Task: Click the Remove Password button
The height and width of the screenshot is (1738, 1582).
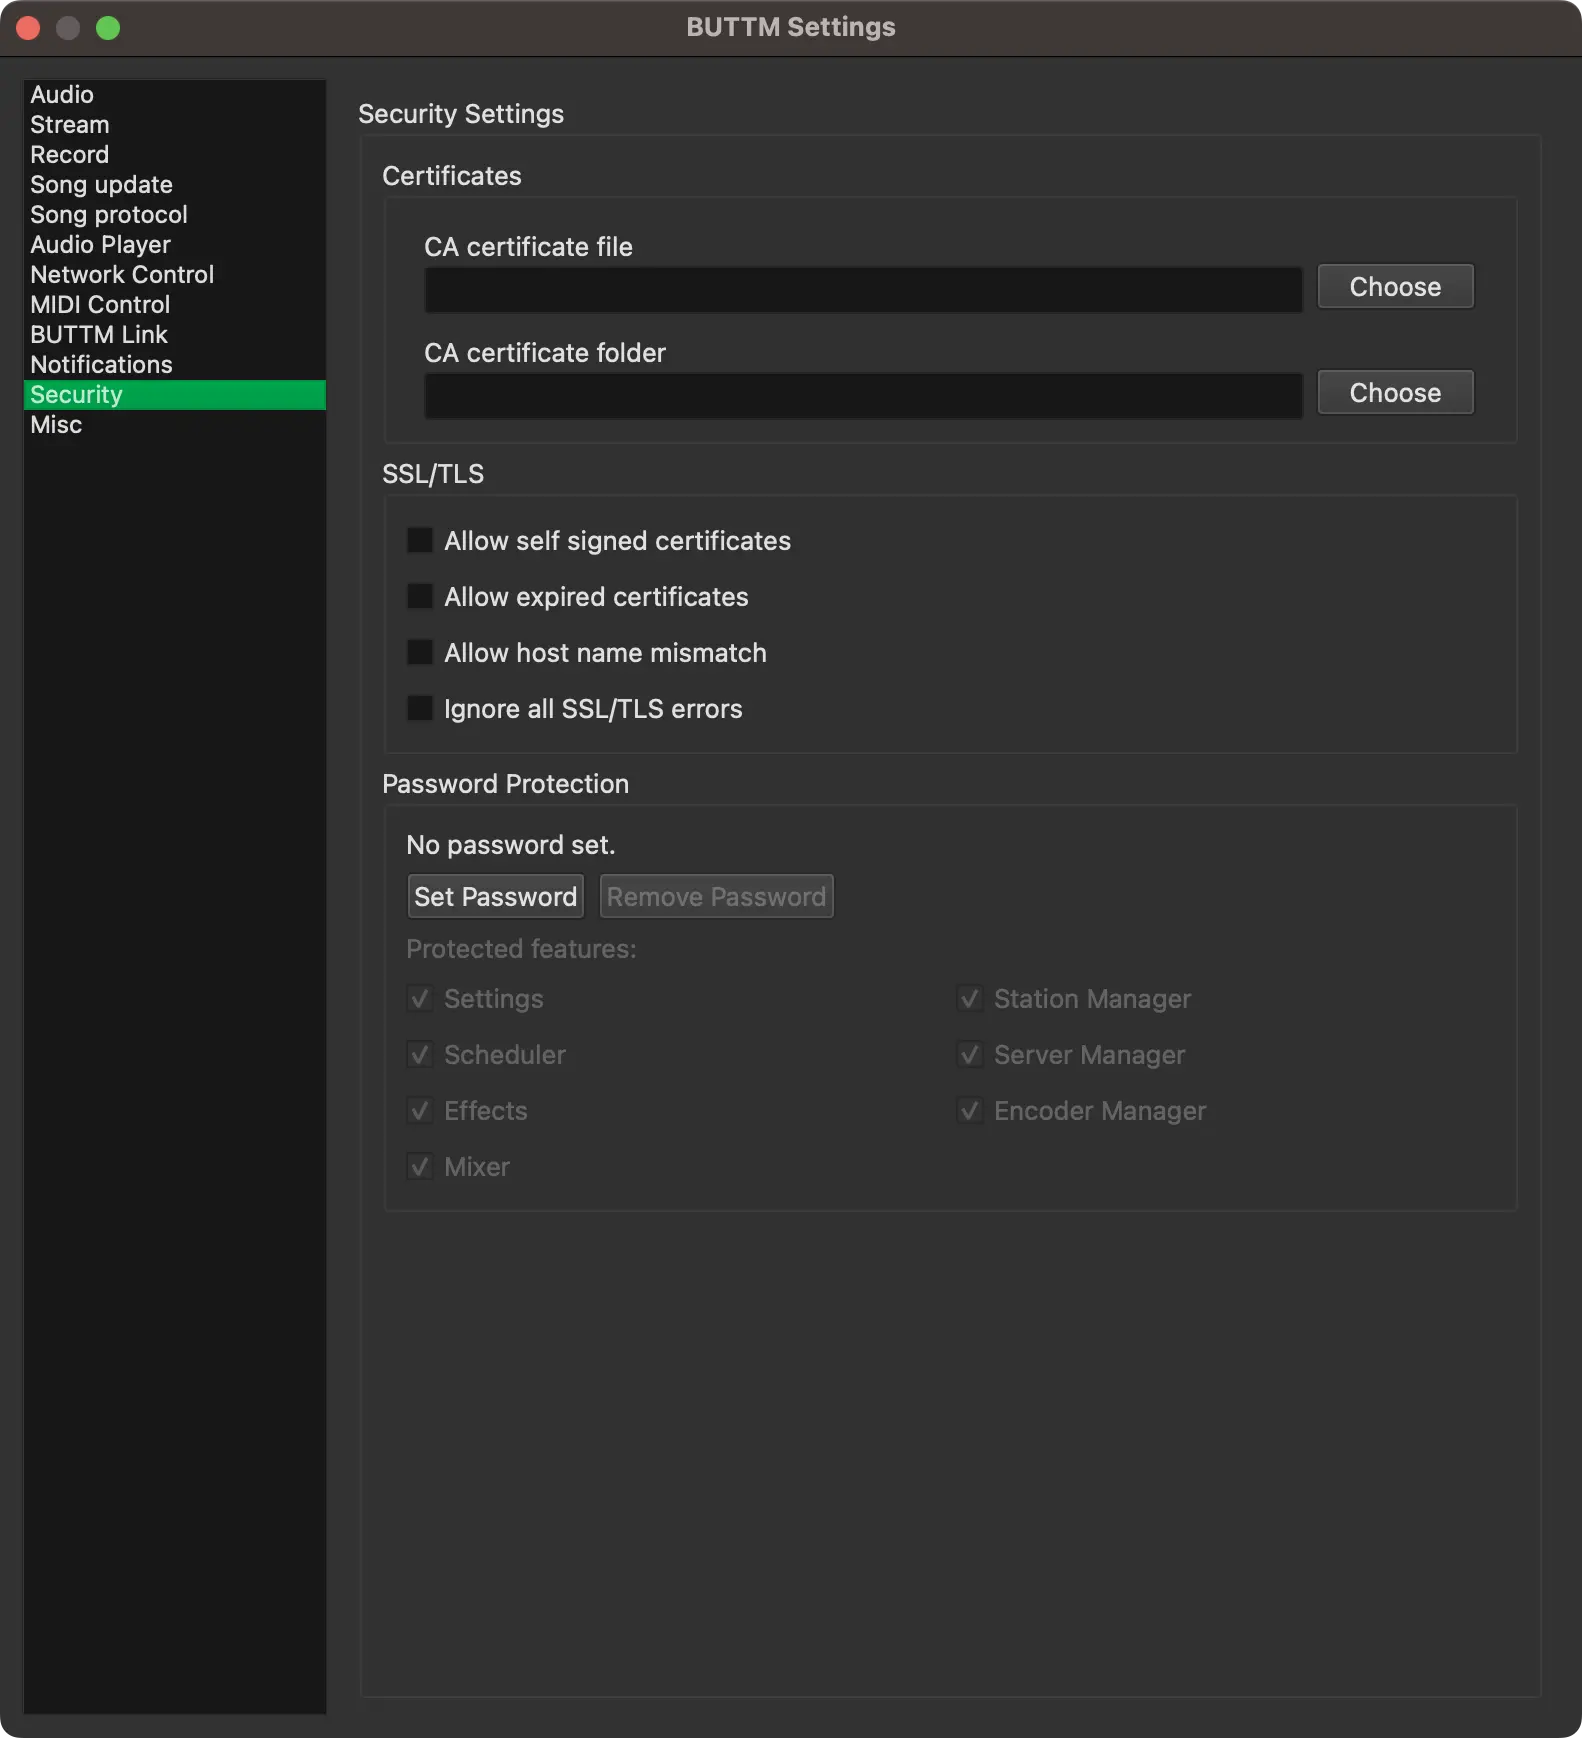Action: (x=716, y=897)
